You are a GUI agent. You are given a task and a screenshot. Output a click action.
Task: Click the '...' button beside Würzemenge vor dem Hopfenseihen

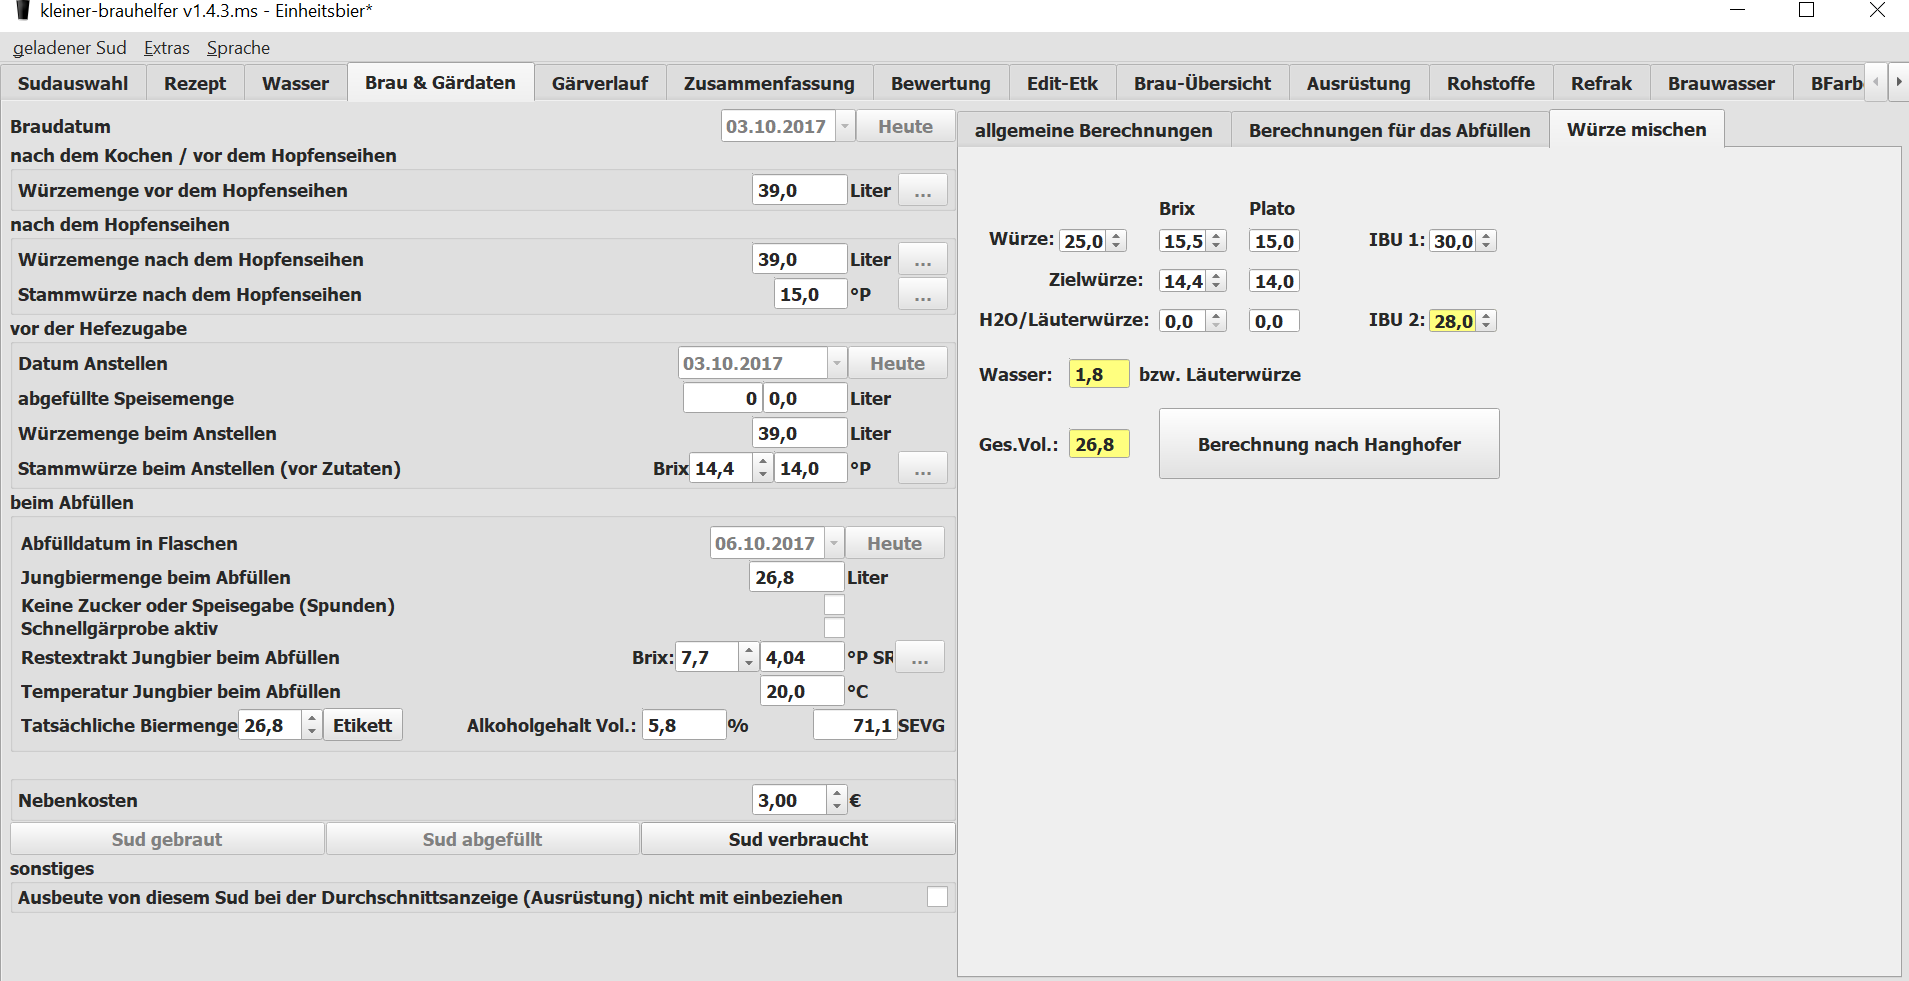tap(922, 191)
